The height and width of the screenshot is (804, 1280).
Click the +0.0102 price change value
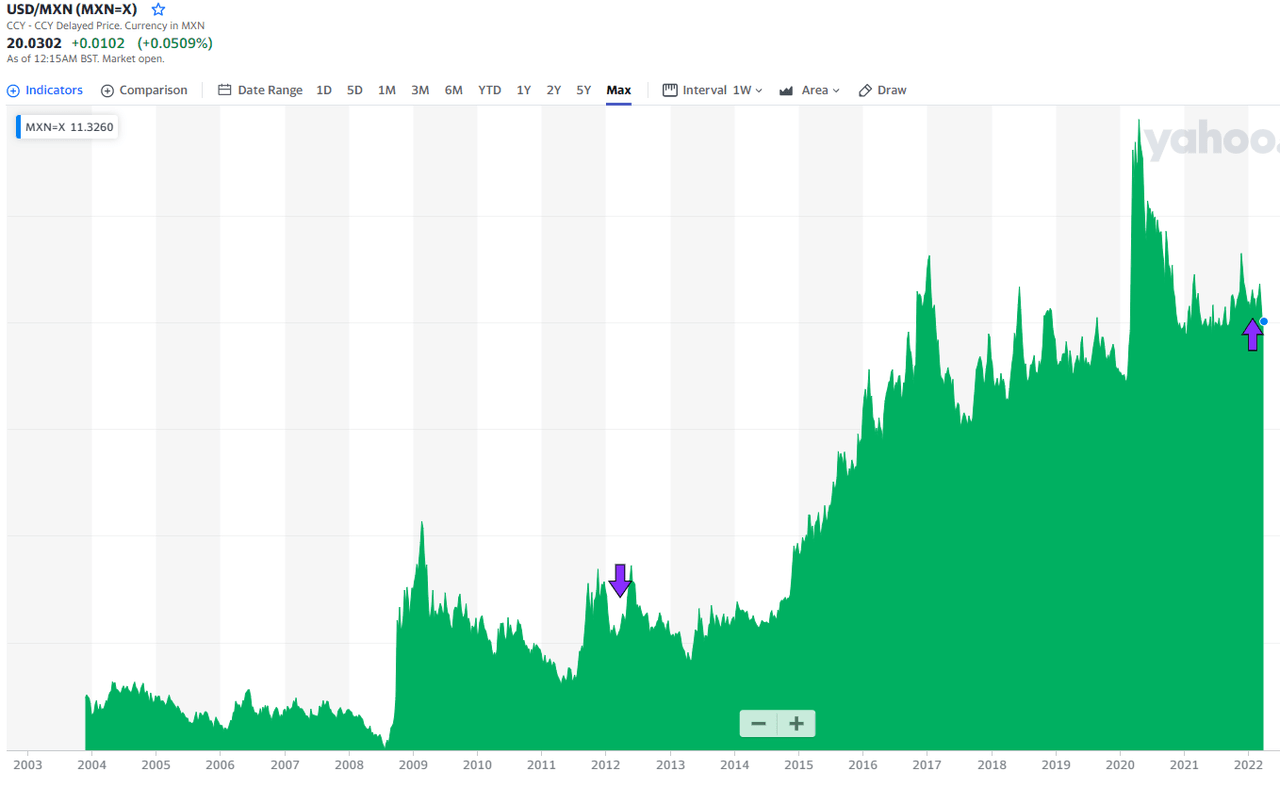(98, 43)
